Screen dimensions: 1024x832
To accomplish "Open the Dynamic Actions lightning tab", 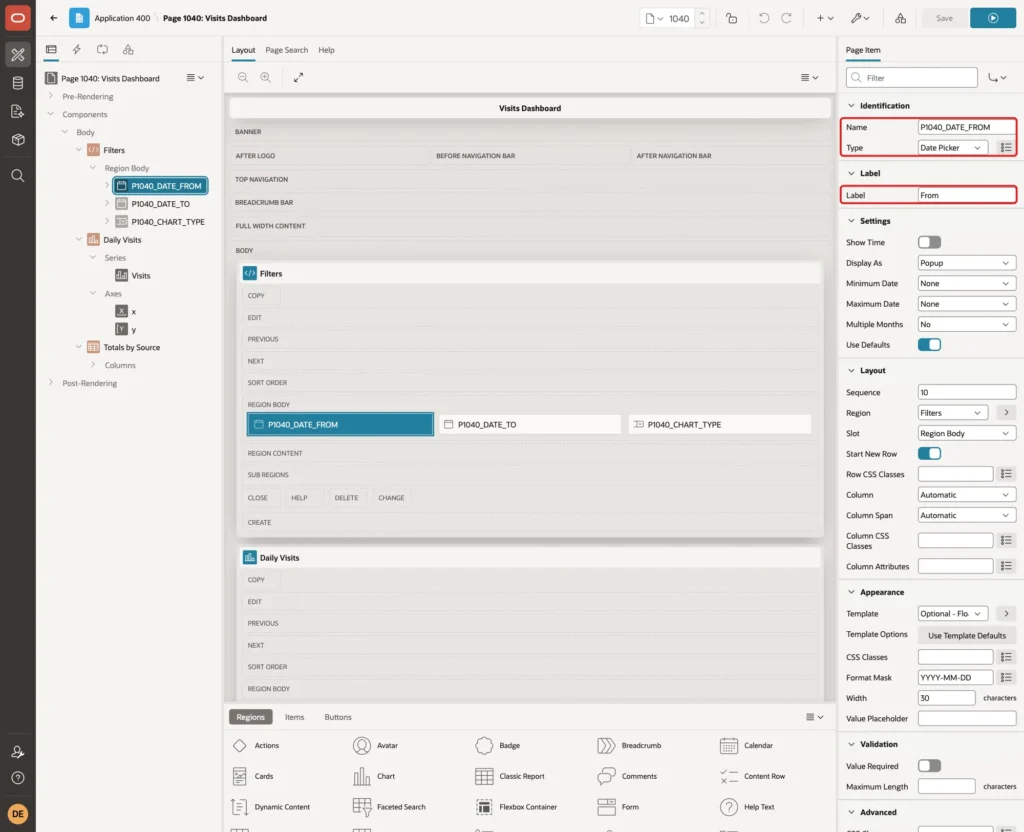I will (x=76, y=50).
